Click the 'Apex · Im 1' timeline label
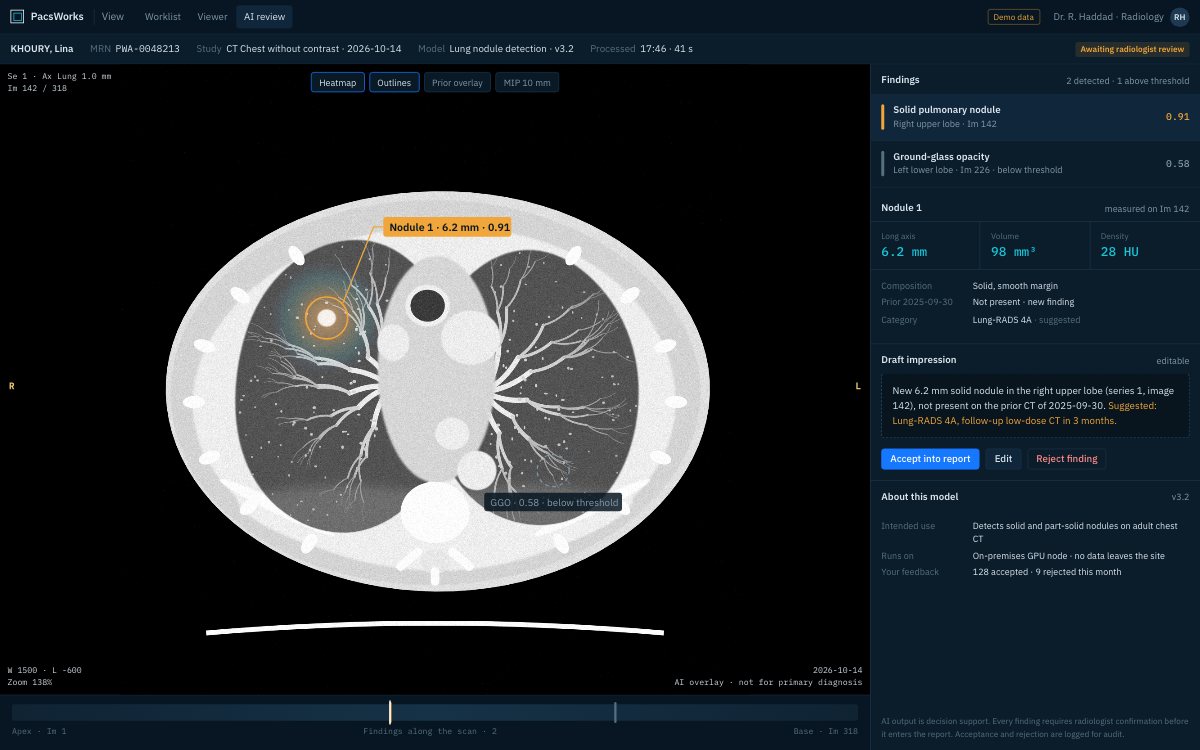The image size is (1200, 750). [39, 732]
